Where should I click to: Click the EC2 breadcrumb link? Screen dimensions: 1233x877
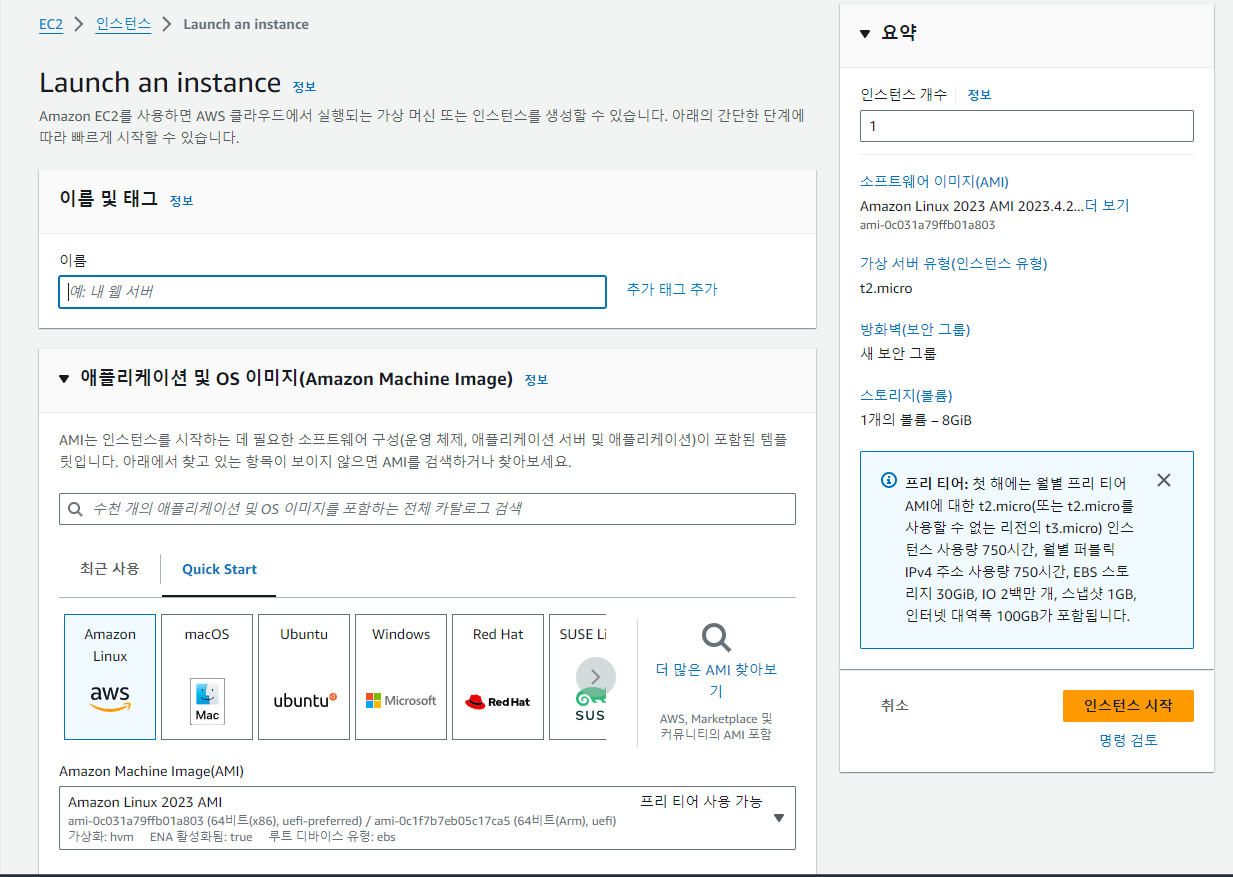tap(51, 24)
